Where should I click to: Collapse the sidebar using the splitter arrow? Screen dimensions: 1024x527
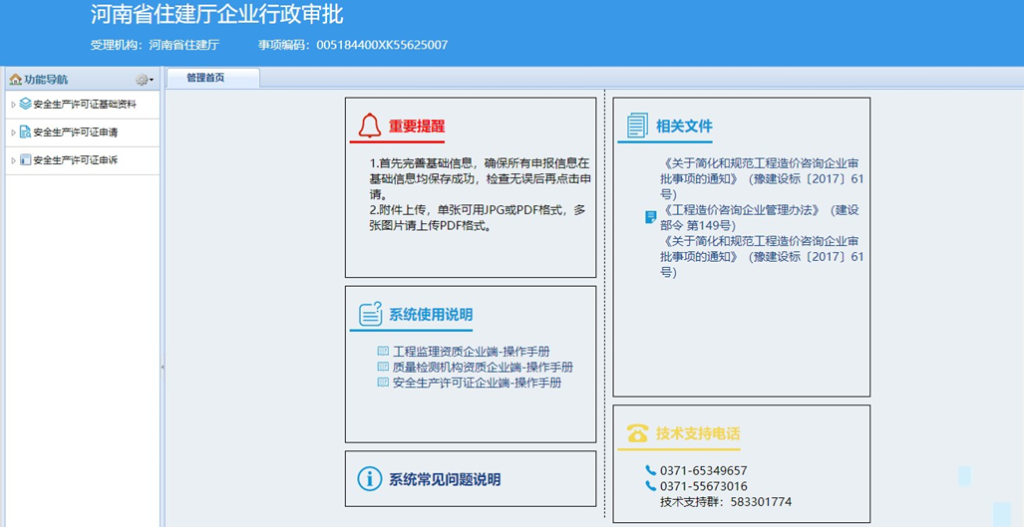[162, 368]
